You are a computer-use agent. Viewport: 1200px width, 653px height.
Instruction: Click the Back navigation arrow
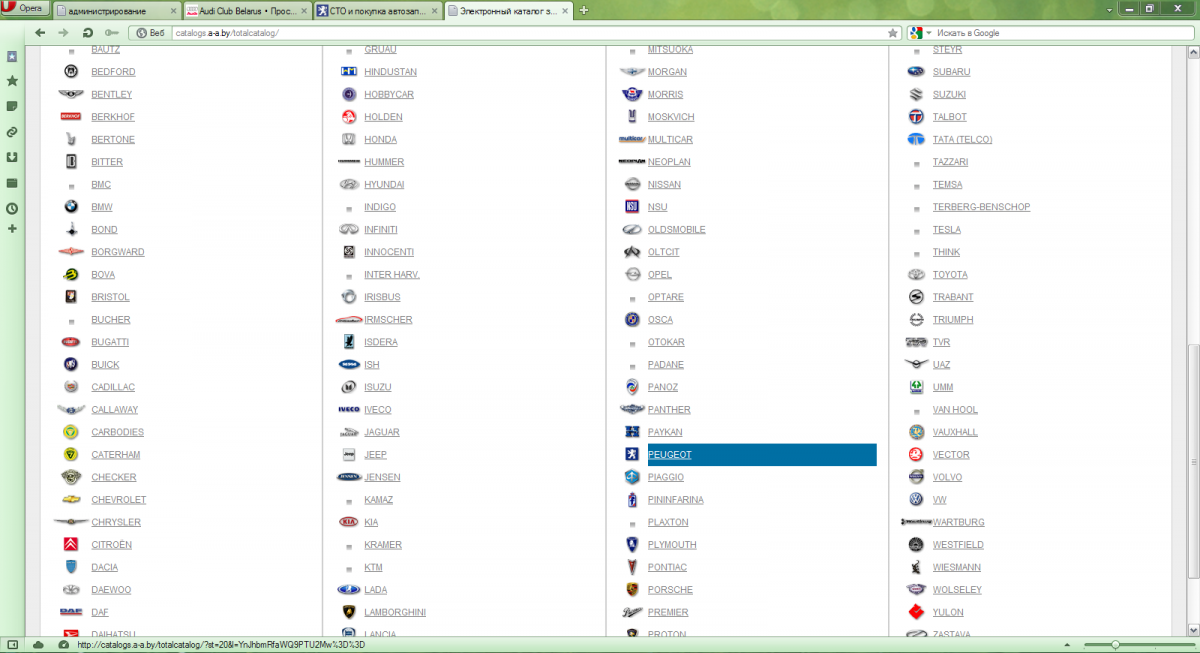pos(41,33)
